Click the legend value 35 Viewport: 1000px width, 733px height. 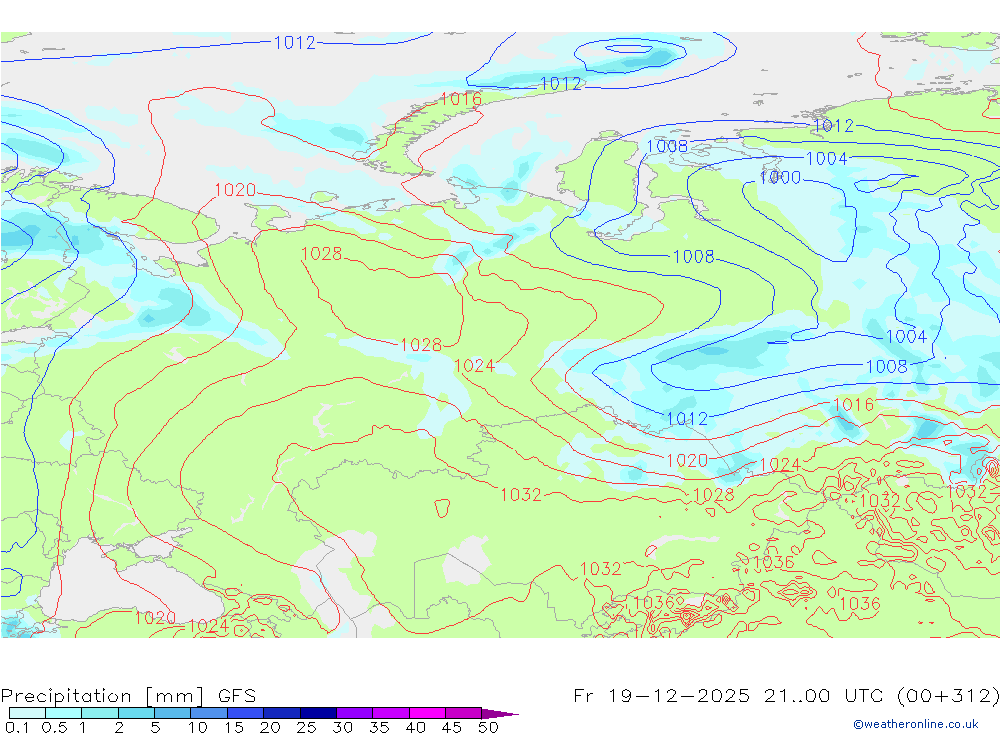click(x=379, y=727)
